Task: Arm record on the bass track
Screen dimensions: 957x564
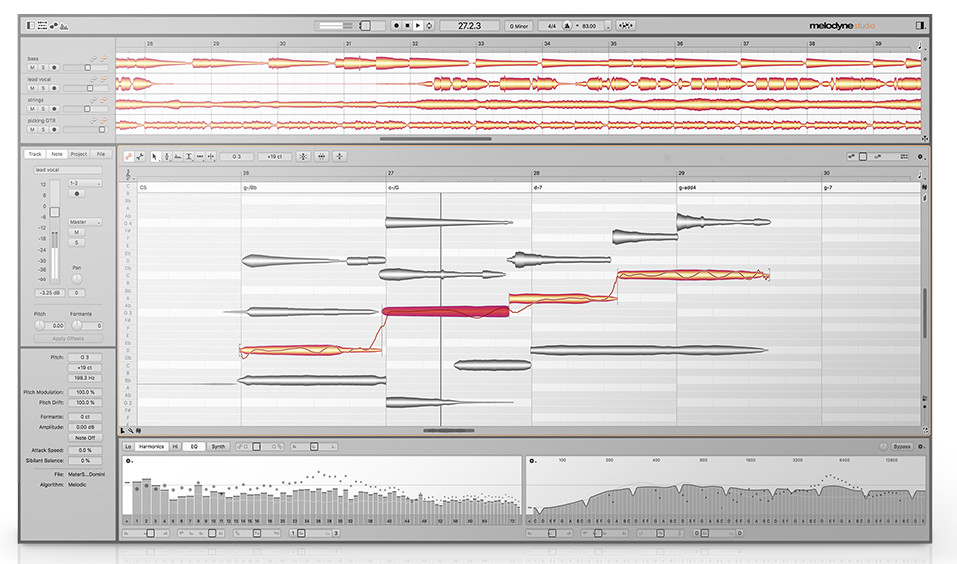Action: click(54, 67)
